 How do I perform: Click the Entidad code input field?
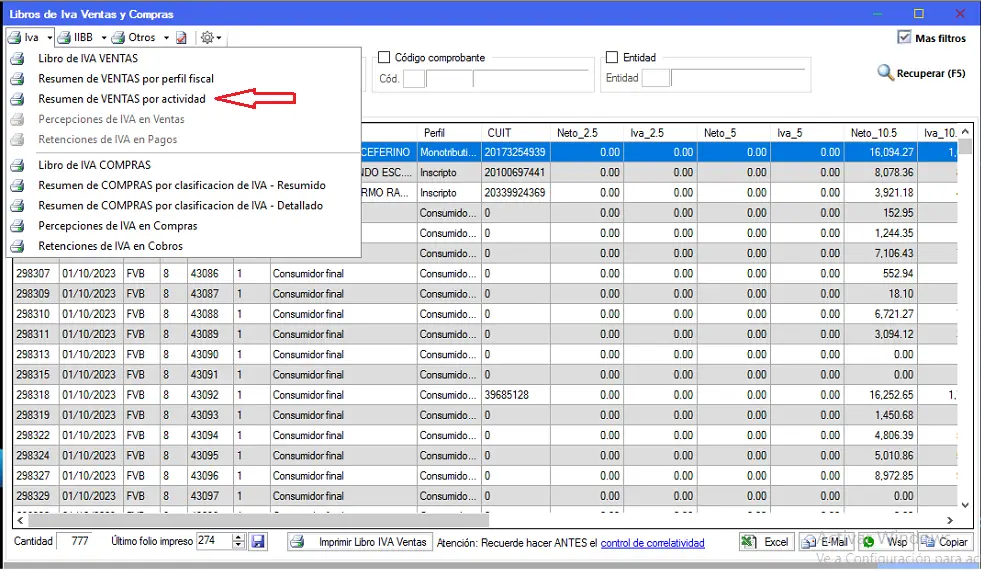655,78
